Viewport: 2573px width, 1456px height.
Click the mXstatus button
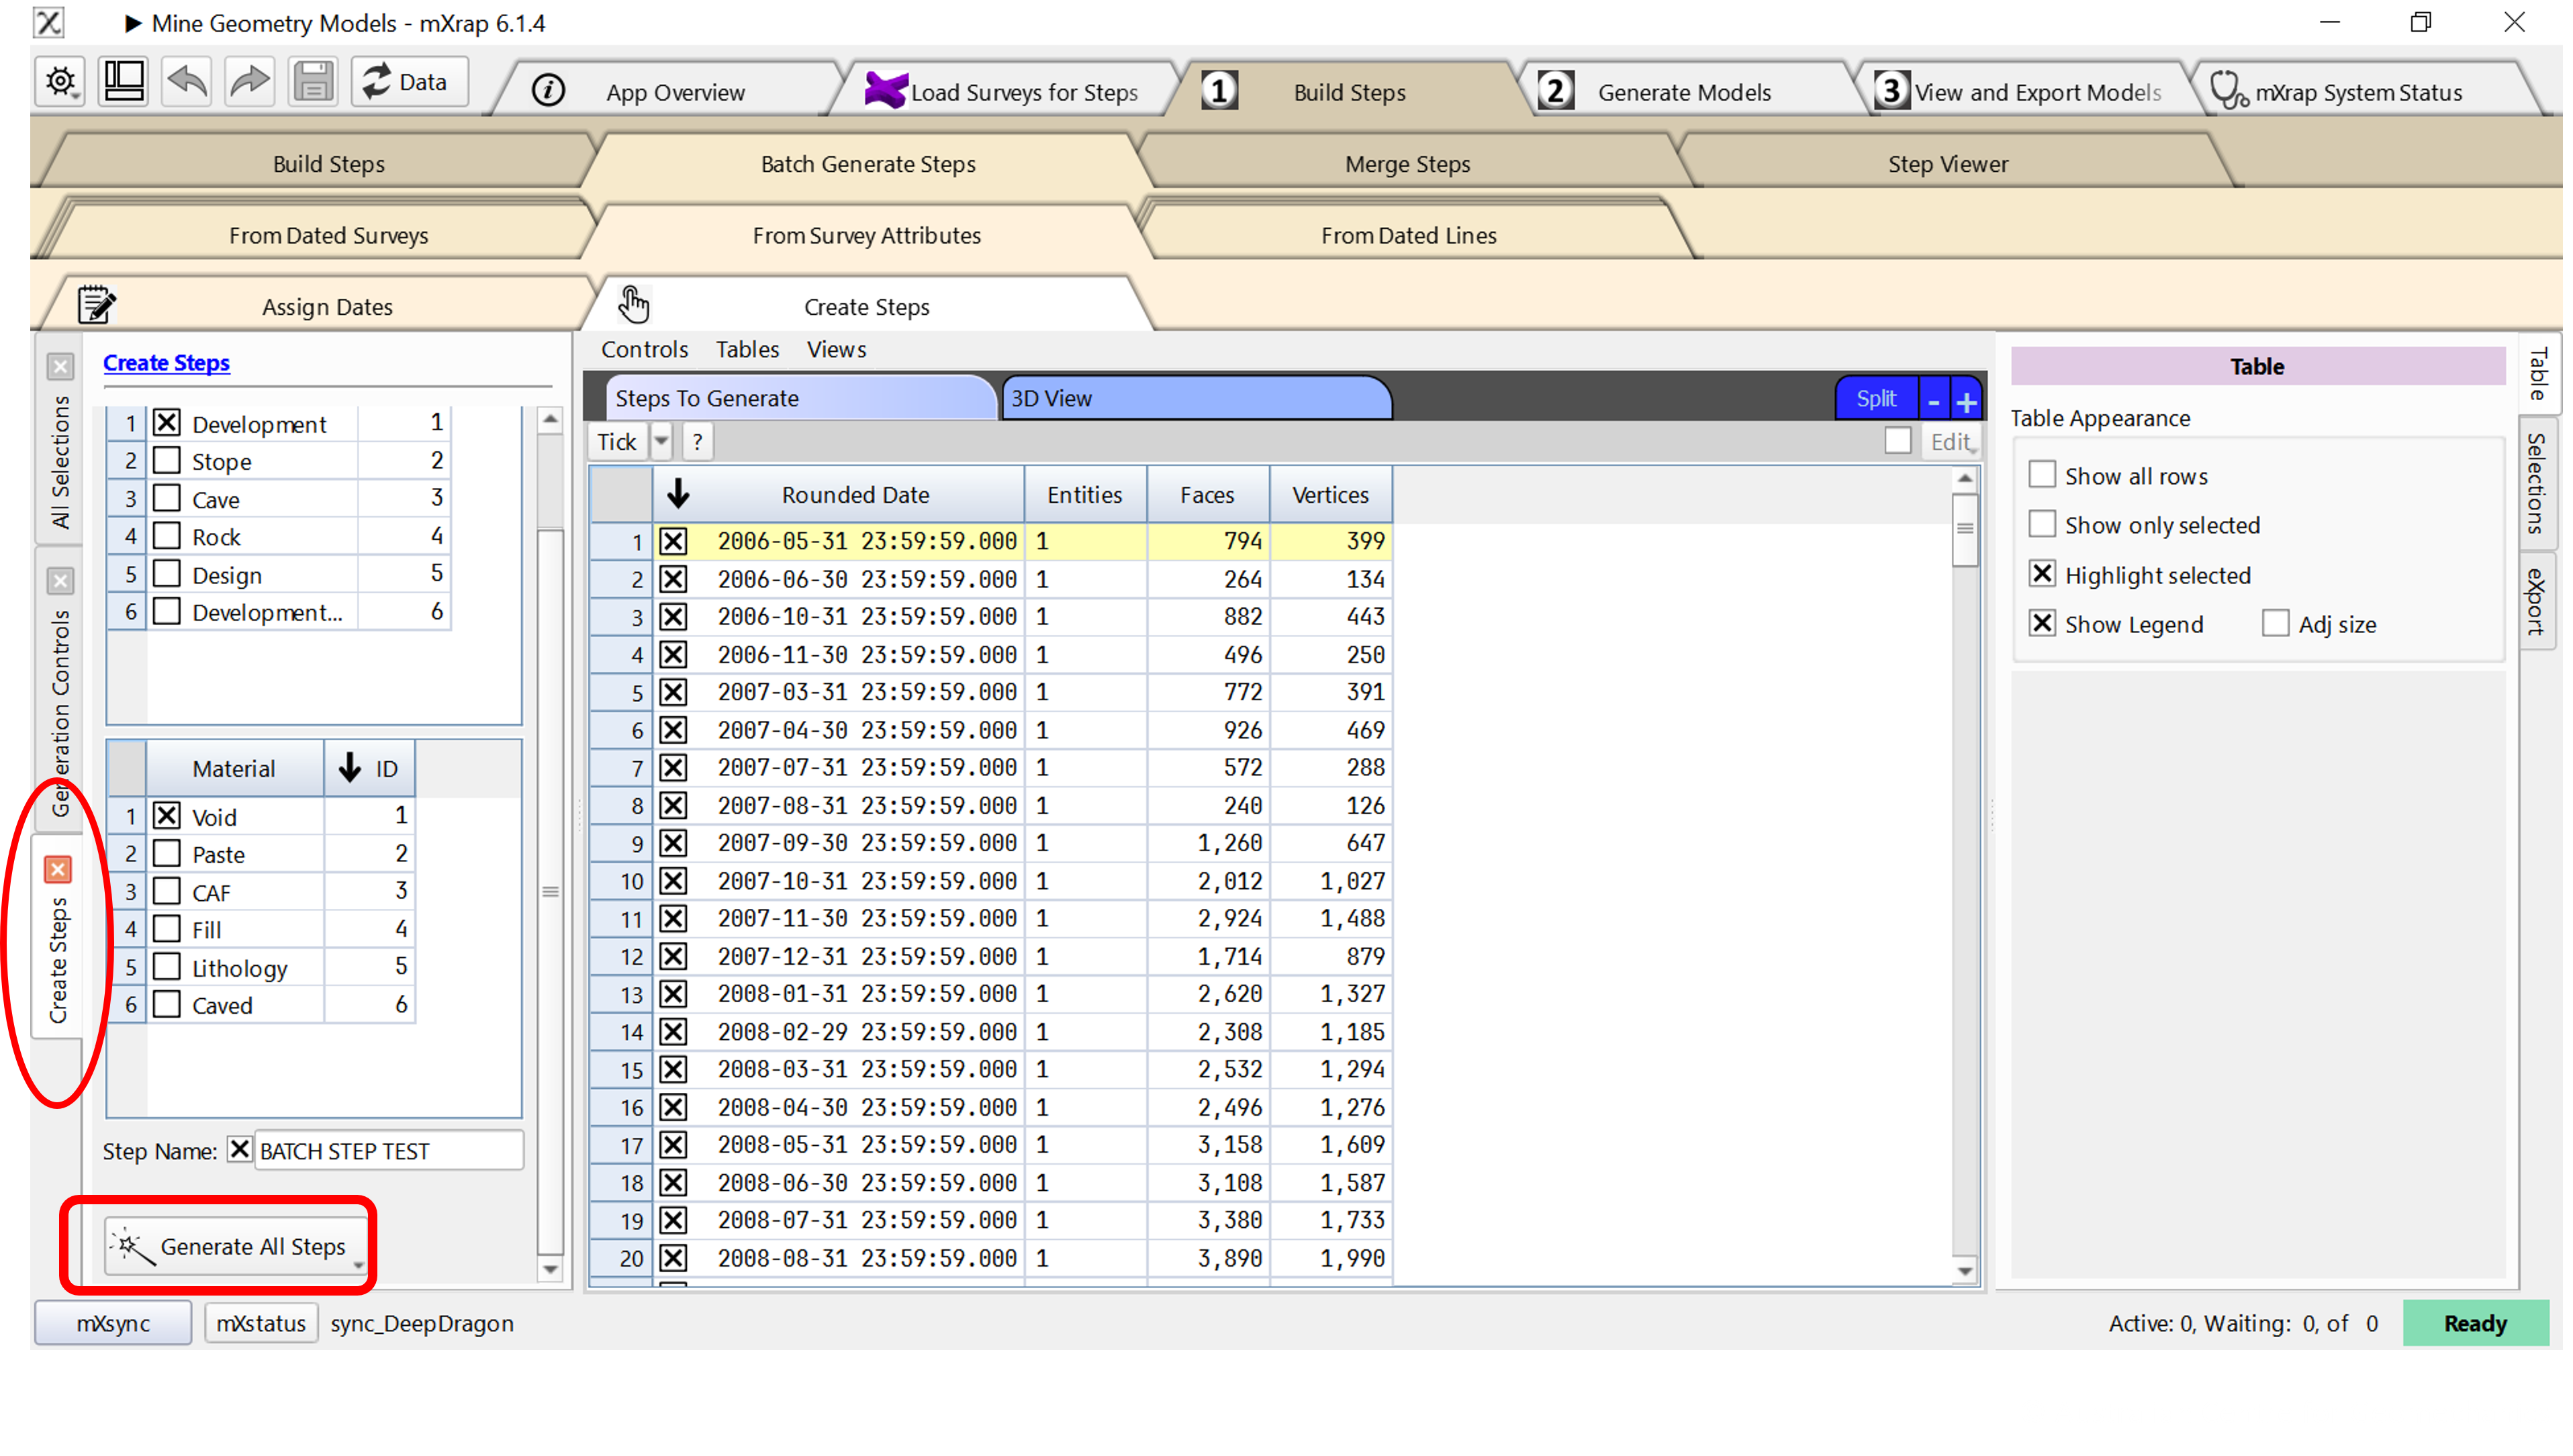tap(261, 1324)
